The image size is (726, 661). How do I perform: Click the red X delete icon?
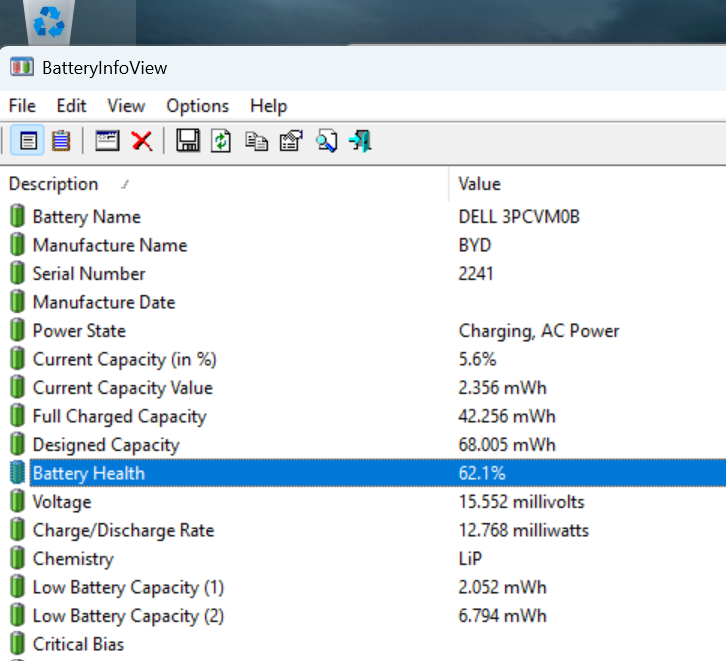(142, 141)
